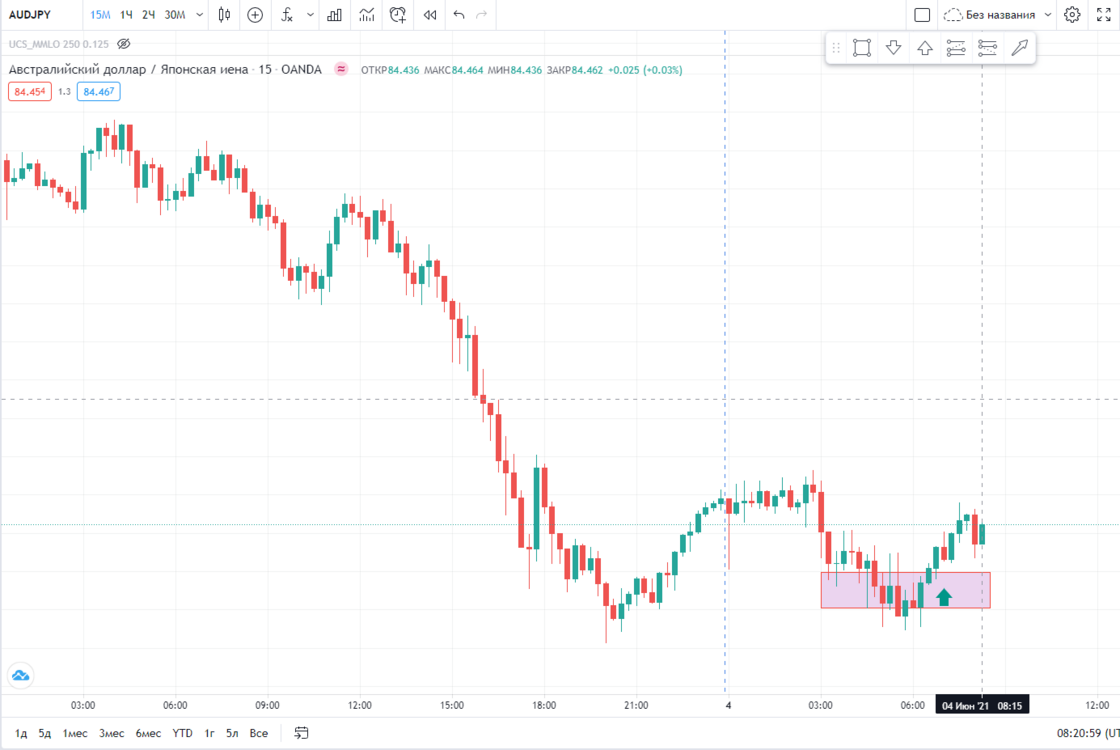Create an alert with the alarm clock icon
Viewport: 1120px width, 750px height.
tap(398, 14)
